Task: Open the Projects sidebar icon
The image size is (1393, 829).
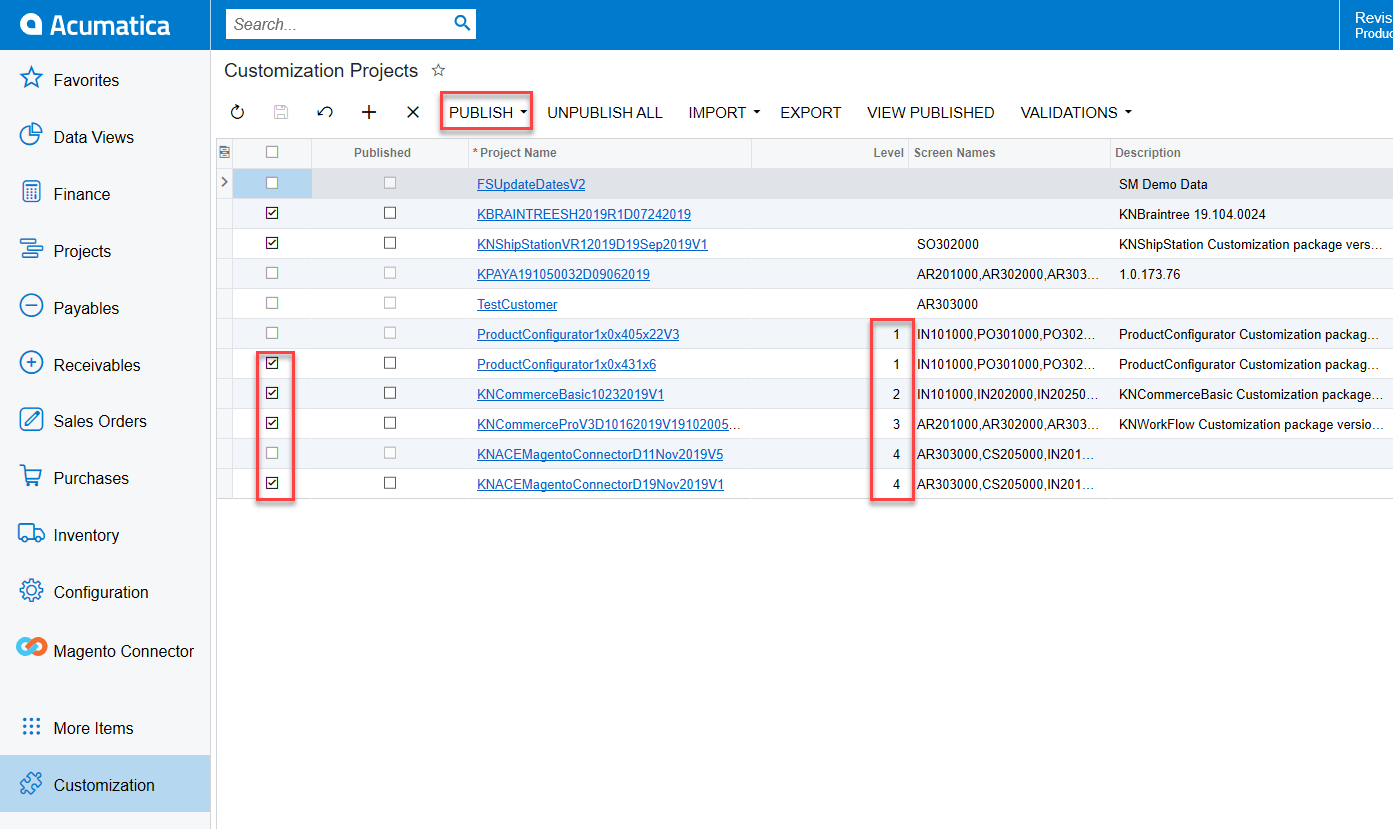Action: pyautogui.click(x=31, y=250)
